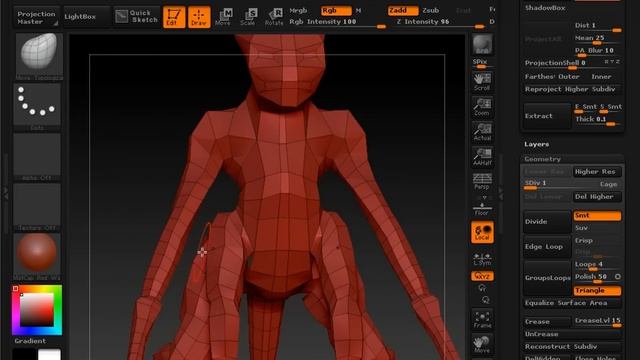Open the Dots stroke type picker

pos(37,107)
